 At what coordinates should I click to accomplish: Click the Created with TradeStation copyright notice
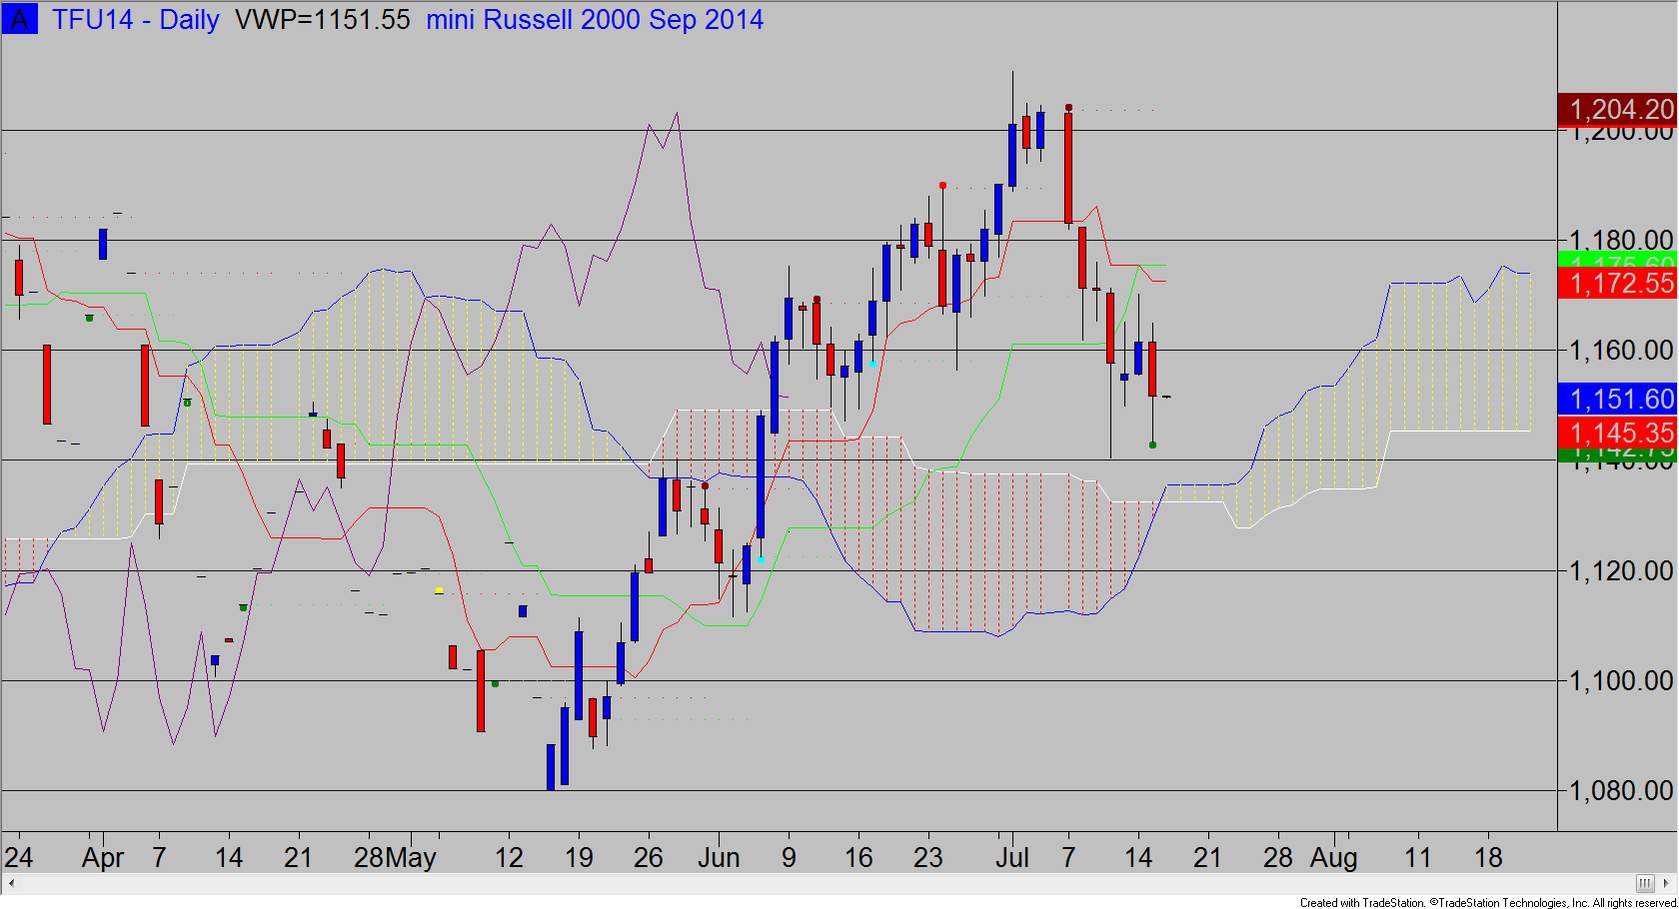tap(1488, 902)
